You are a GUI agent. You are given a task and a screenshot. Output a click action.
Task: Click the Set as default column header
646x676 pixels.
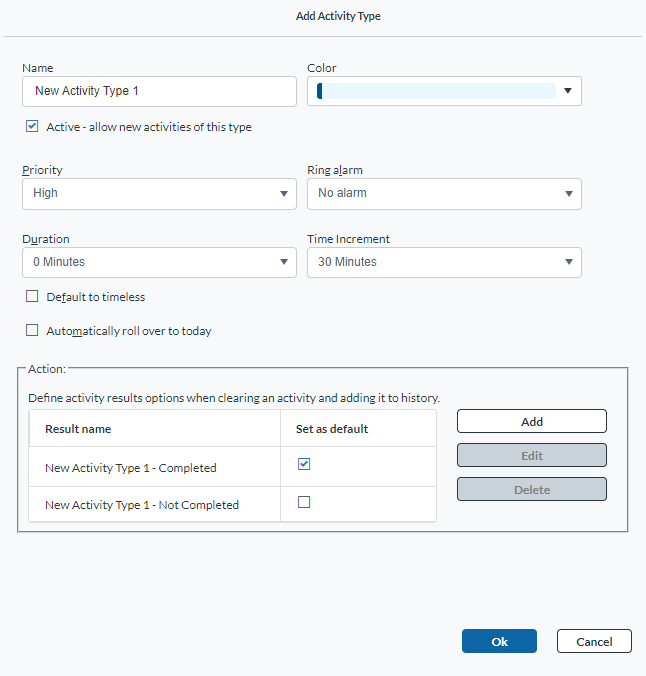tap(358, 429)
